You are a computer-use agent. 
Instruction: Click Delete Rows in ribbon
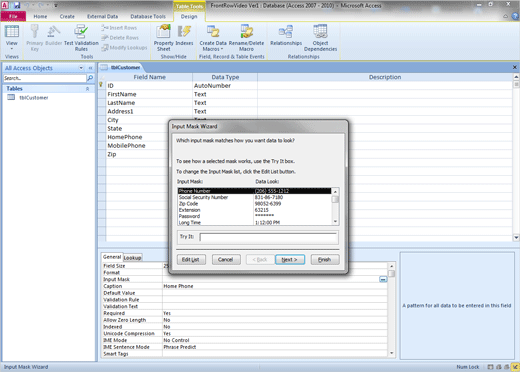[120, 38]
